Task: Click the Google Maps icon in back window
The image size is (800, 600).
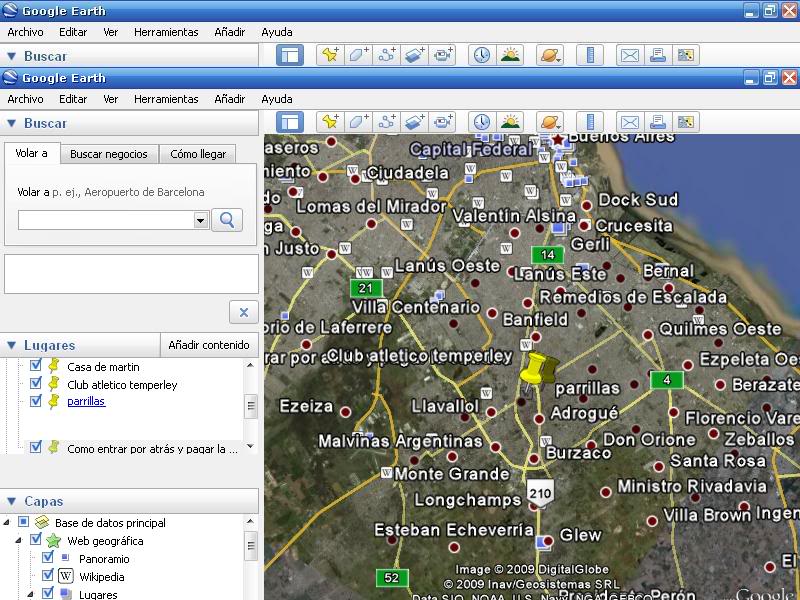Action: coord(685,55)
